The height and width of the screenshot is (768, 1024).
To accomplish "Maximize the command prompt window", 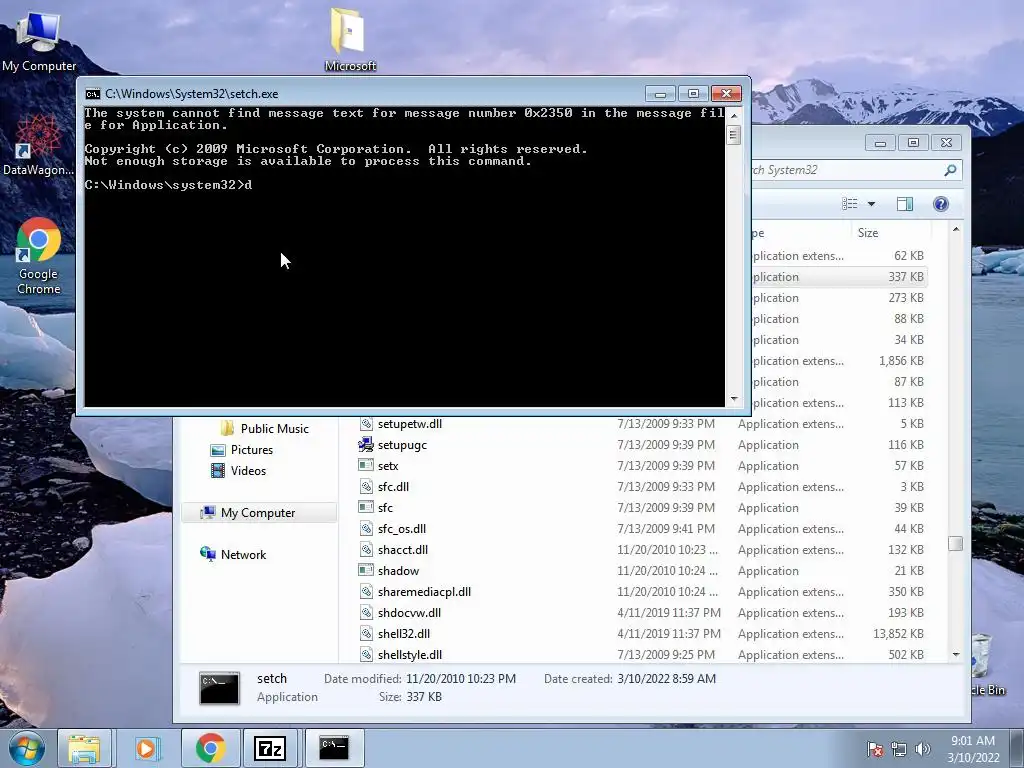I will coord(694,94).
